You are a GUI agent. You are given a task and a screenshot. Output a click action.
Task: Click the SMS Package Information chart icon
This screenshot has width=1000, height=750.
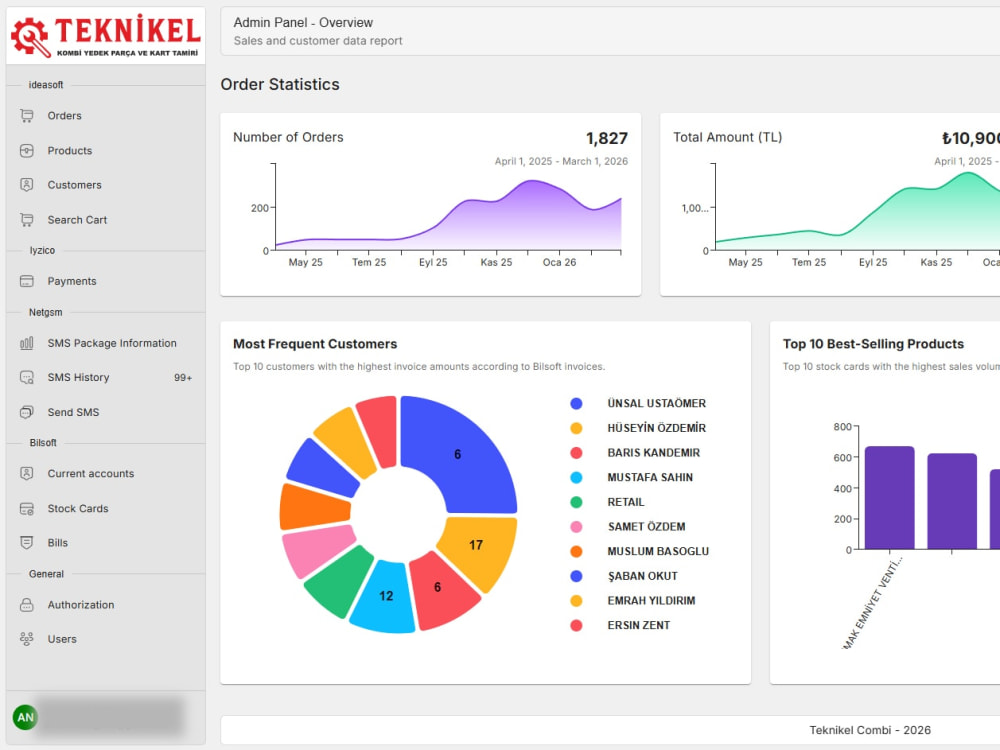(26, 343)
